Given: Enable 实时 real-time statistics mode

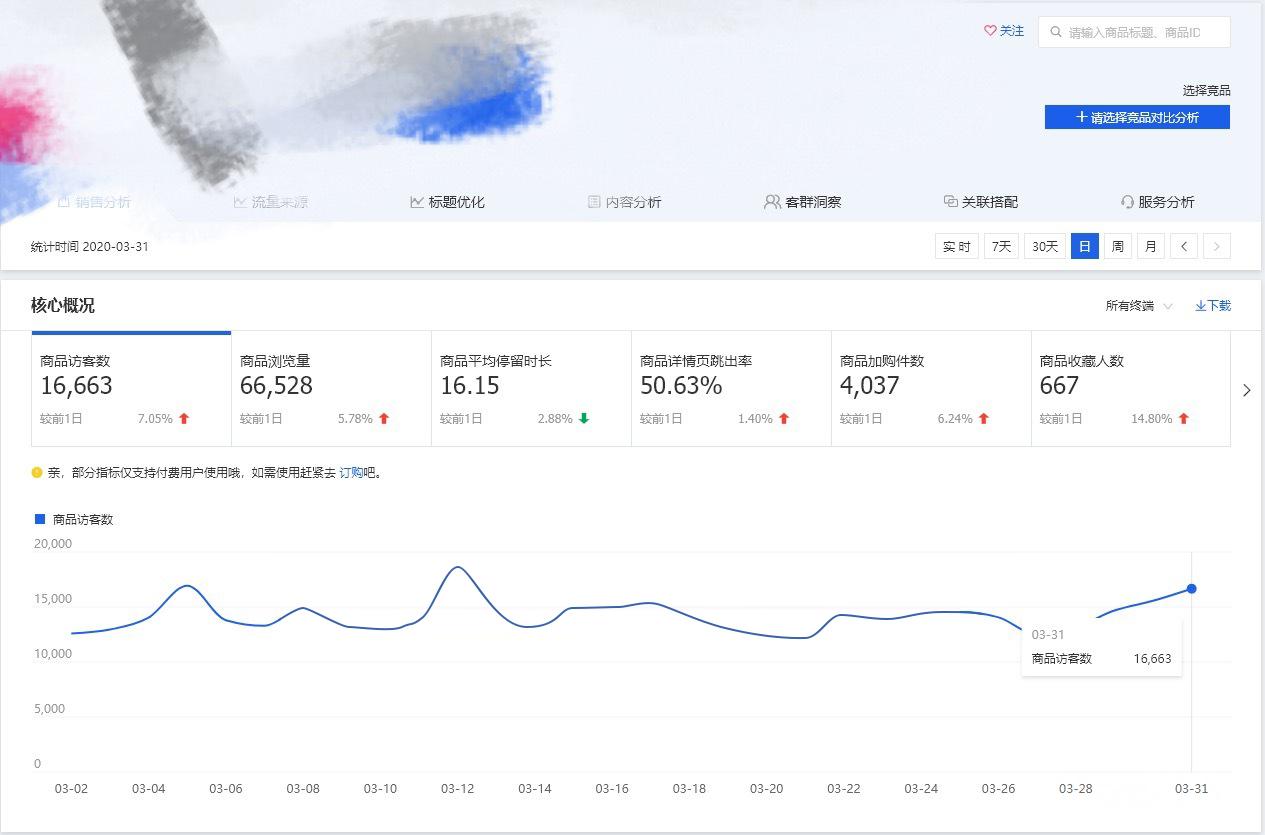Looking at the screenshot, I should coord(956,245).
